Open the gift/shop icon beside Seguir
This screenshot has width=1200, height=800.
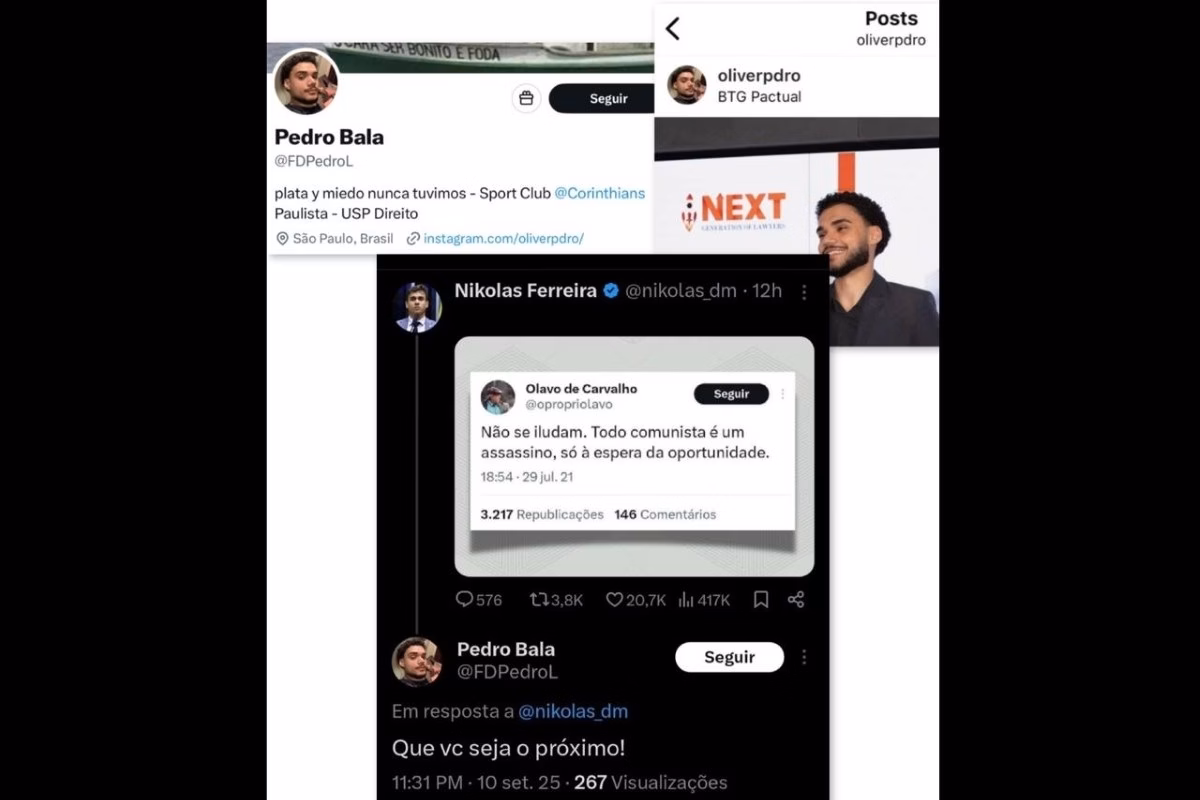point(526,98)
